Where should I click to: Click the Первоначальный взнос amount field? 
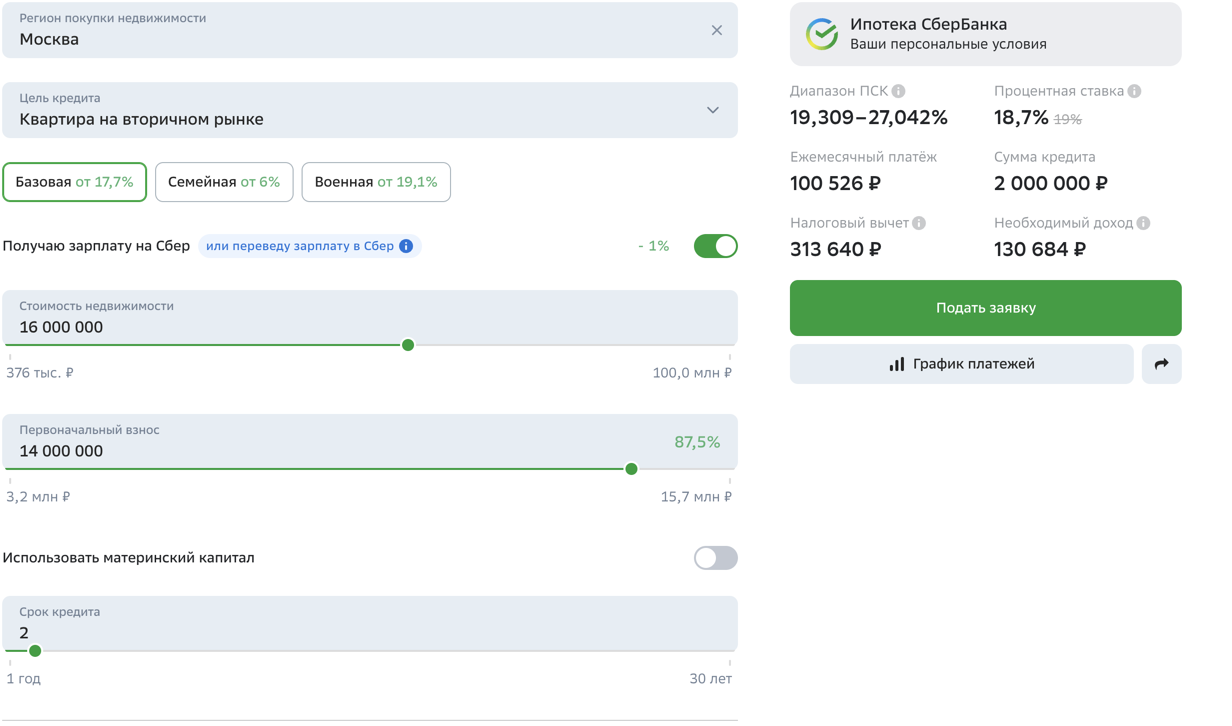pos(300,451)
